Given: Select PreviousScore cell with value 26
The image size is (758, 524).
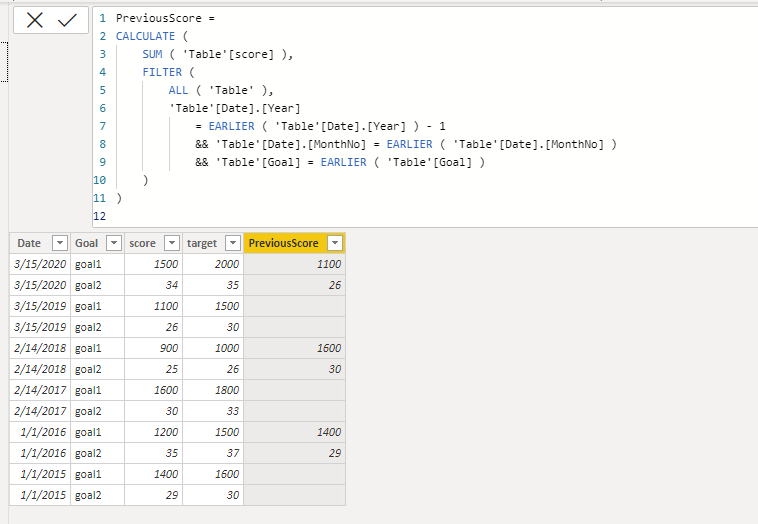Looking at the screenshot, I should coord(294,285).
